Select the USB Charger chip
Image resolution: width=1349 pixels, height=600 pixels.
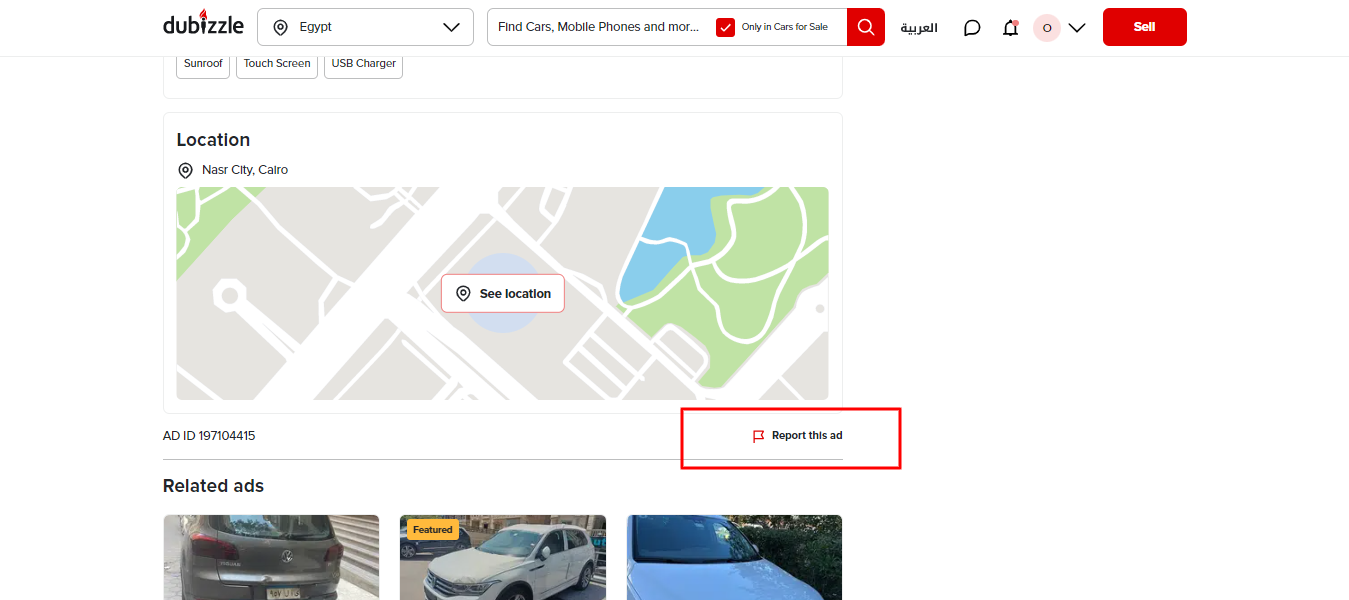coord(362,63)
